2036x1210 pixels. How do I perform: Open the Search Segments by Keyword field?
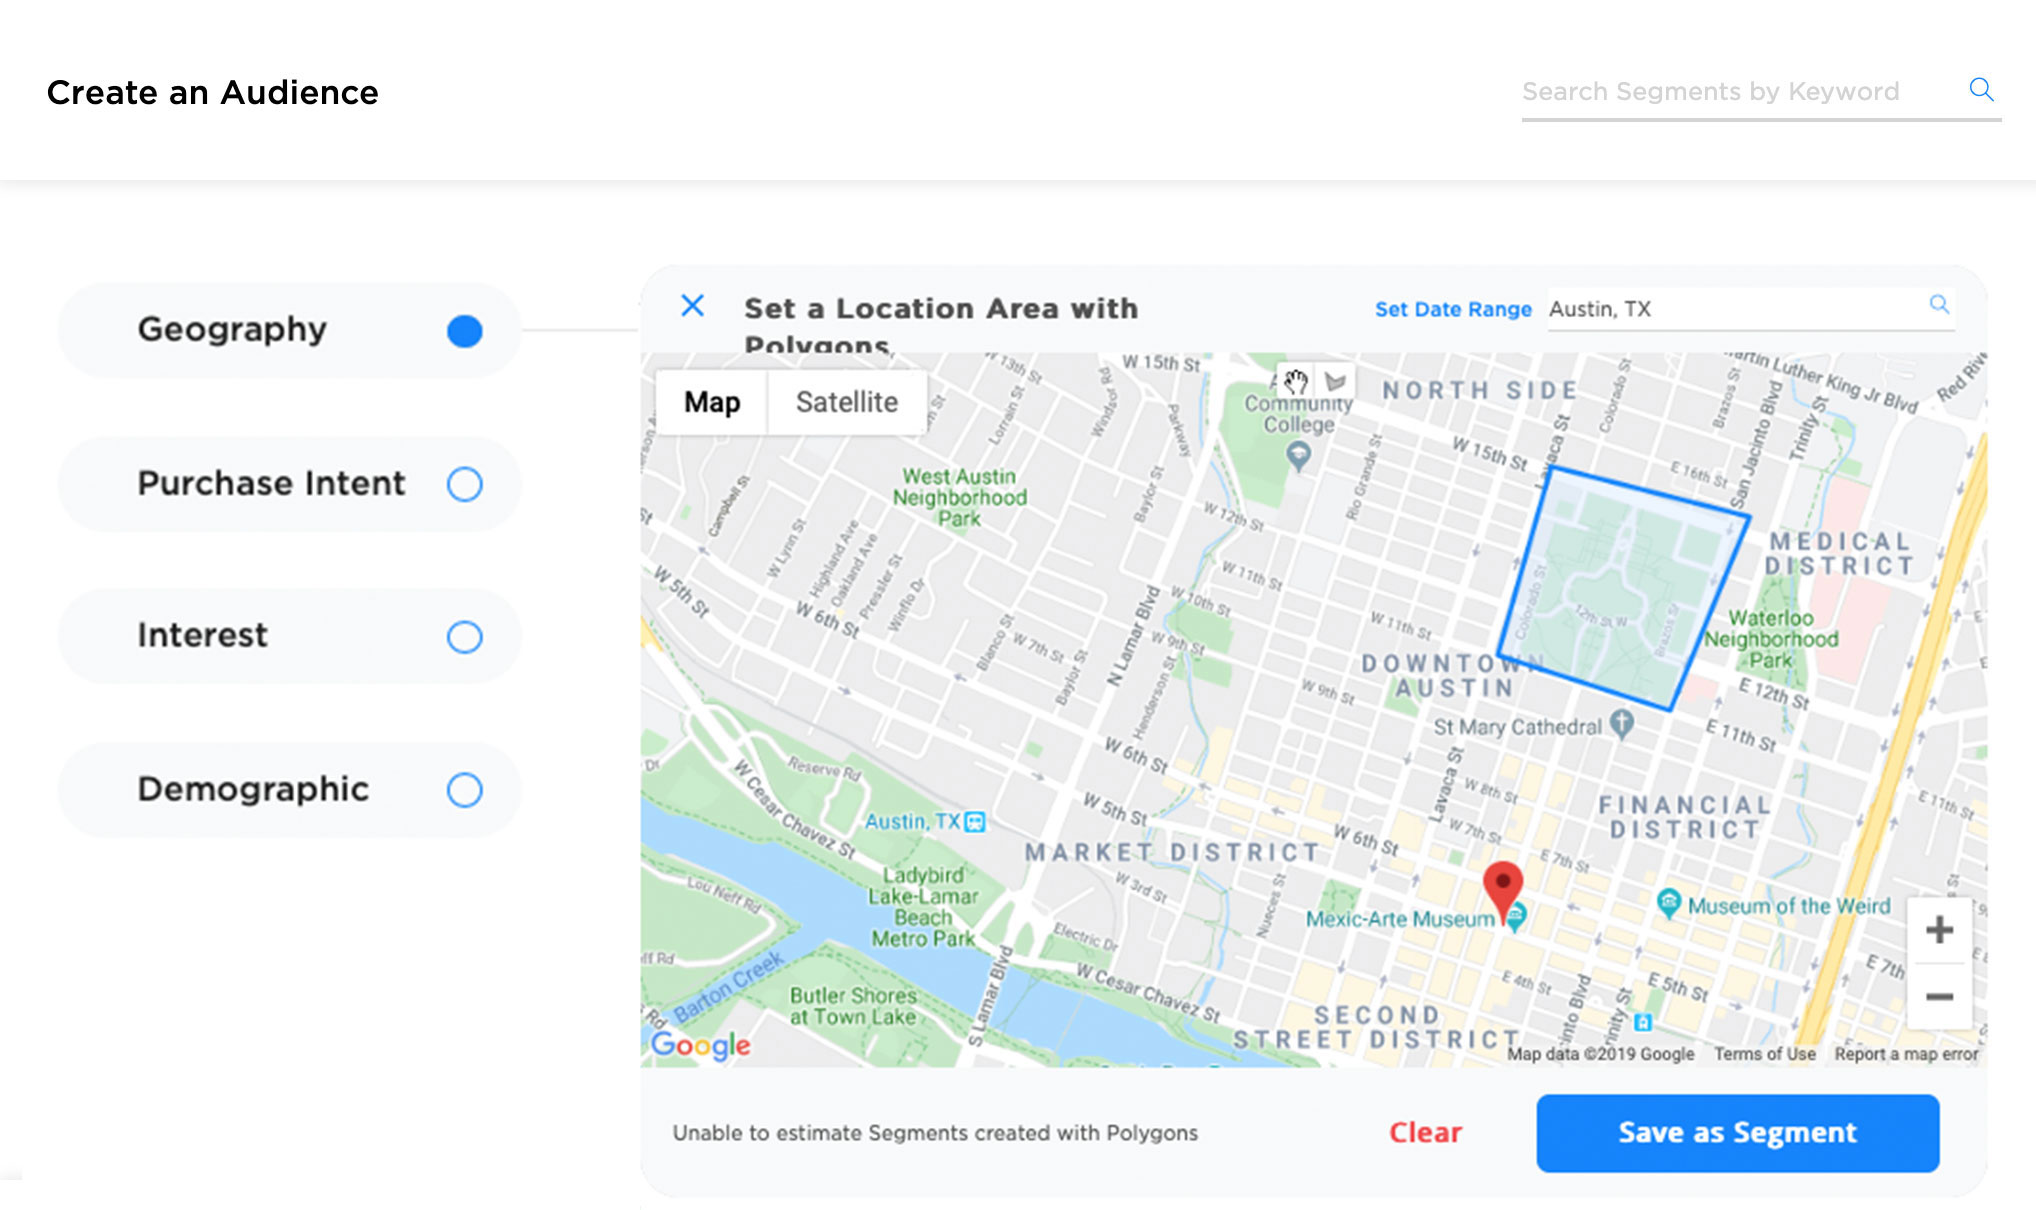[1738, 91]
